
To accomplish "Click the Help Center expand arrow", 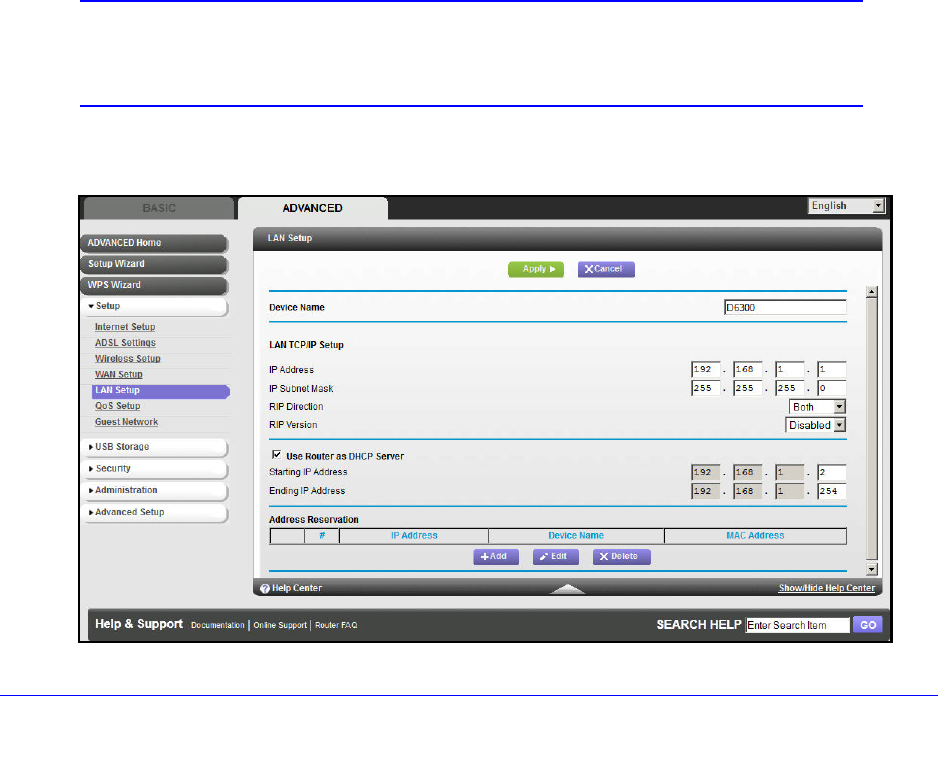I will (x=567, y=589).
